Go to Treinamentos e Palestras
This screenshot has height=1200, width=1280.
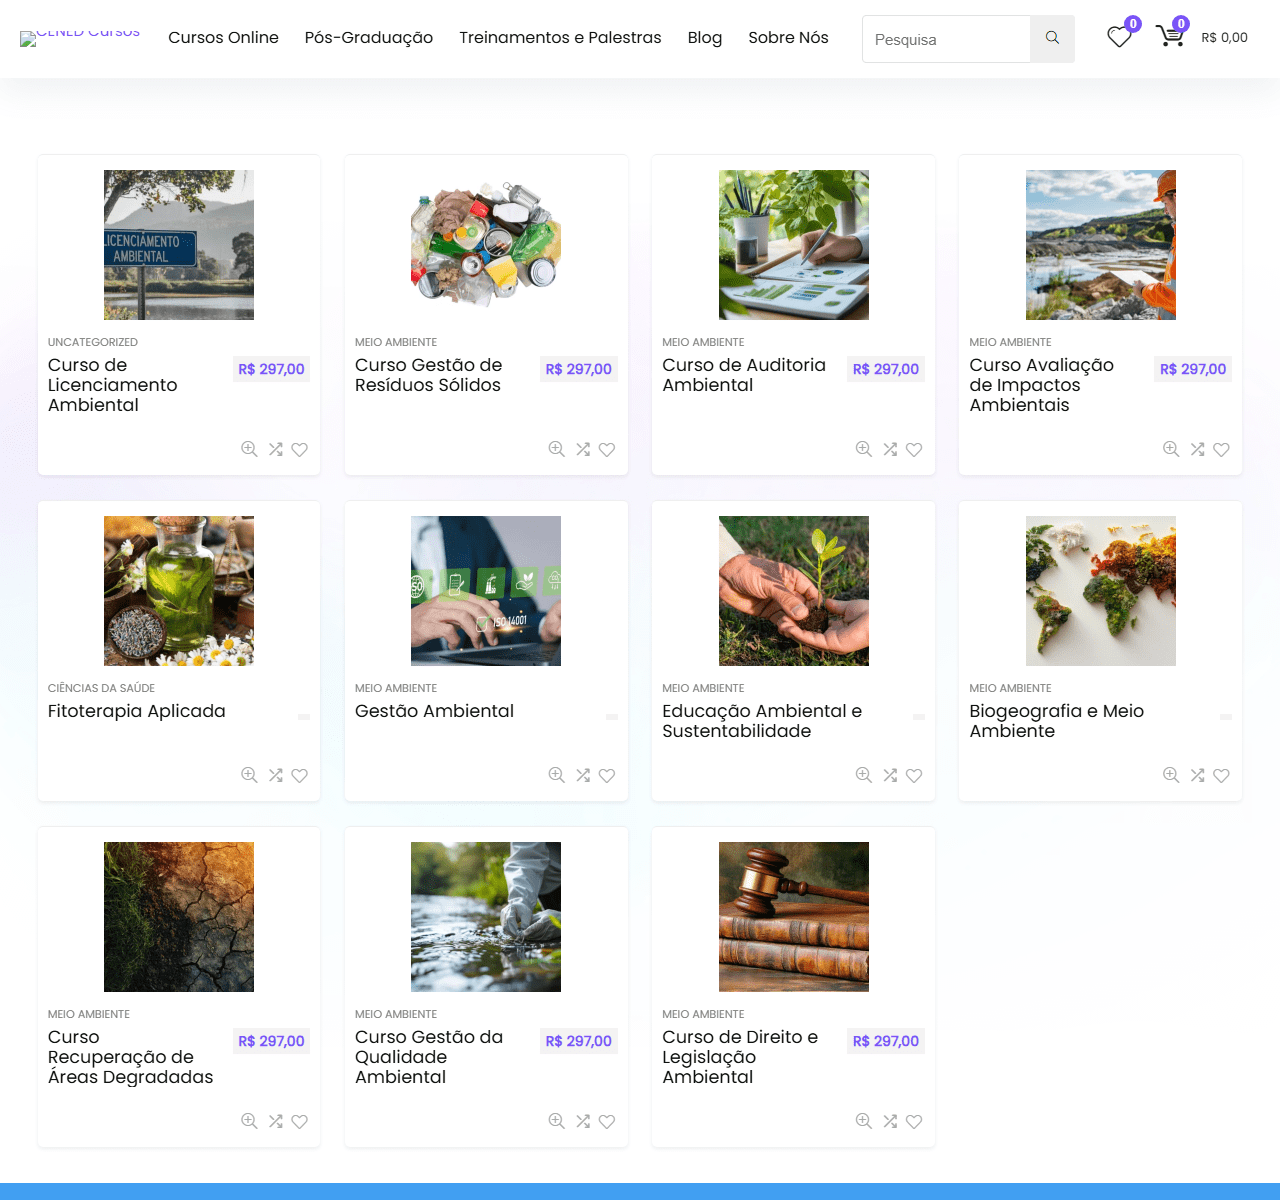pos(560,37)
